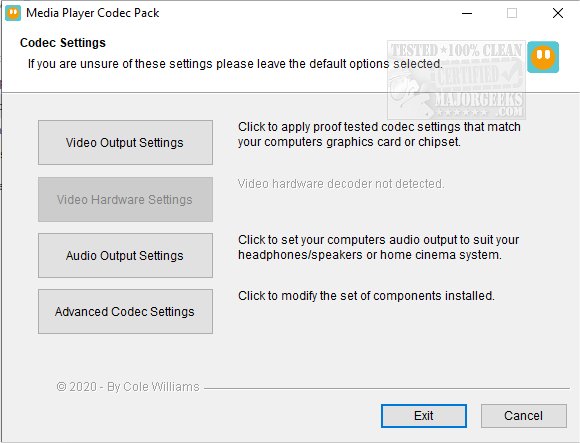Open Audio Output Settings
580x443 pixels.
[x=125, y=256]
